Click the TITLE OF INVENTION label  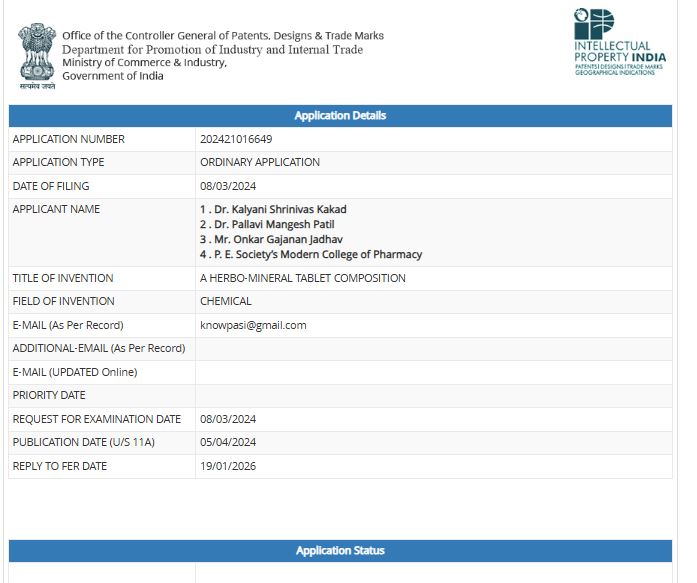pyautogui.click(x=63, y=278)
